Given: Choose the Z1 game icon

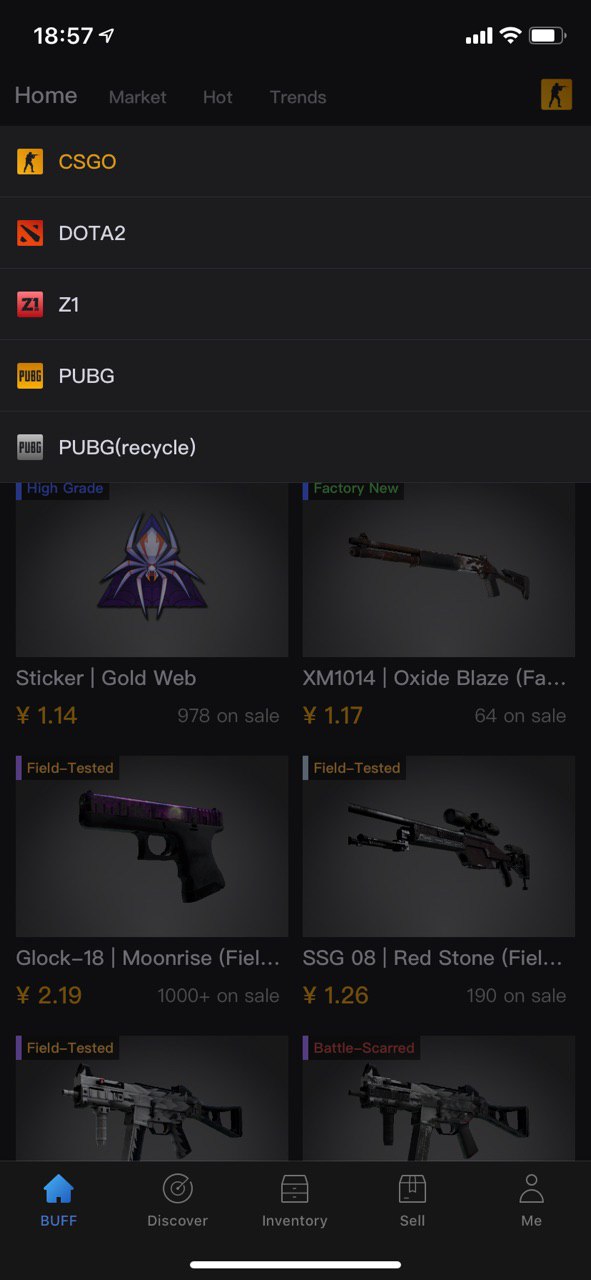Looking at the screenshot, I should tap(30, 304).
